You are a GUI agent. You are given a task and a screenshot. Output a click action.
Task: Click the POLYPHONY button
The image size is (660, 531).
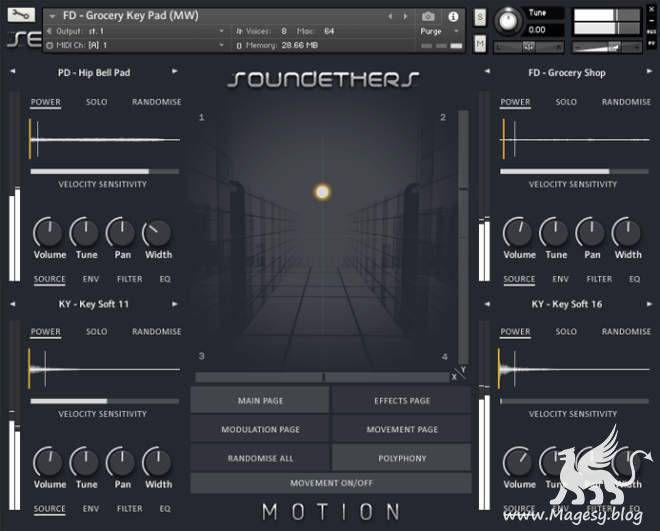click(x=402, y=458)
